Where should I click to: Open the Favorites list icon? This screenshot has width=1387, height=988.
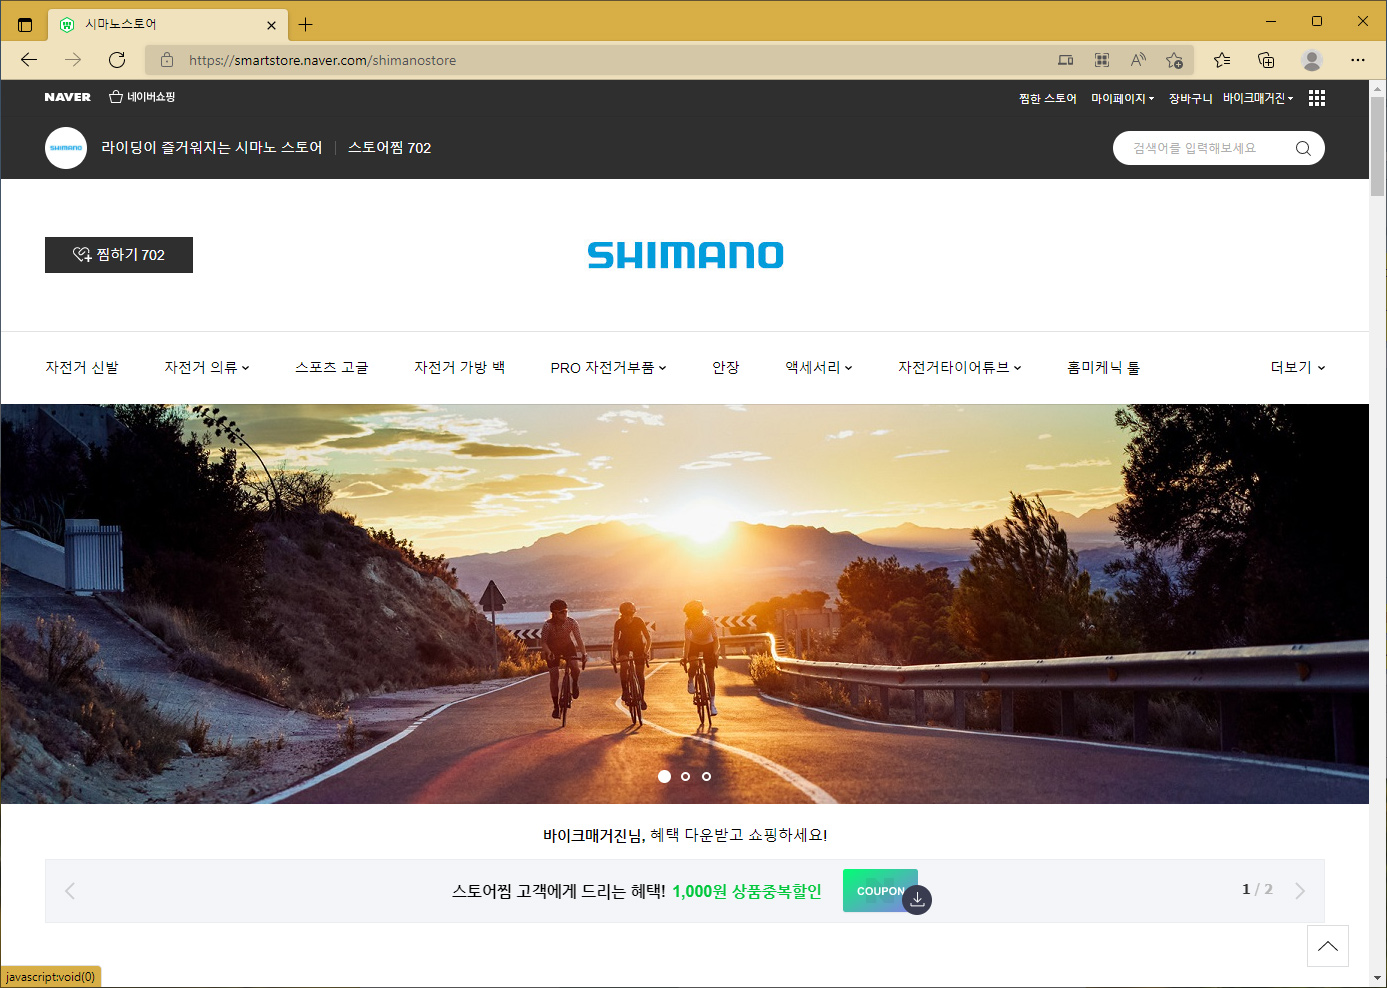(x=1222, y=60)
